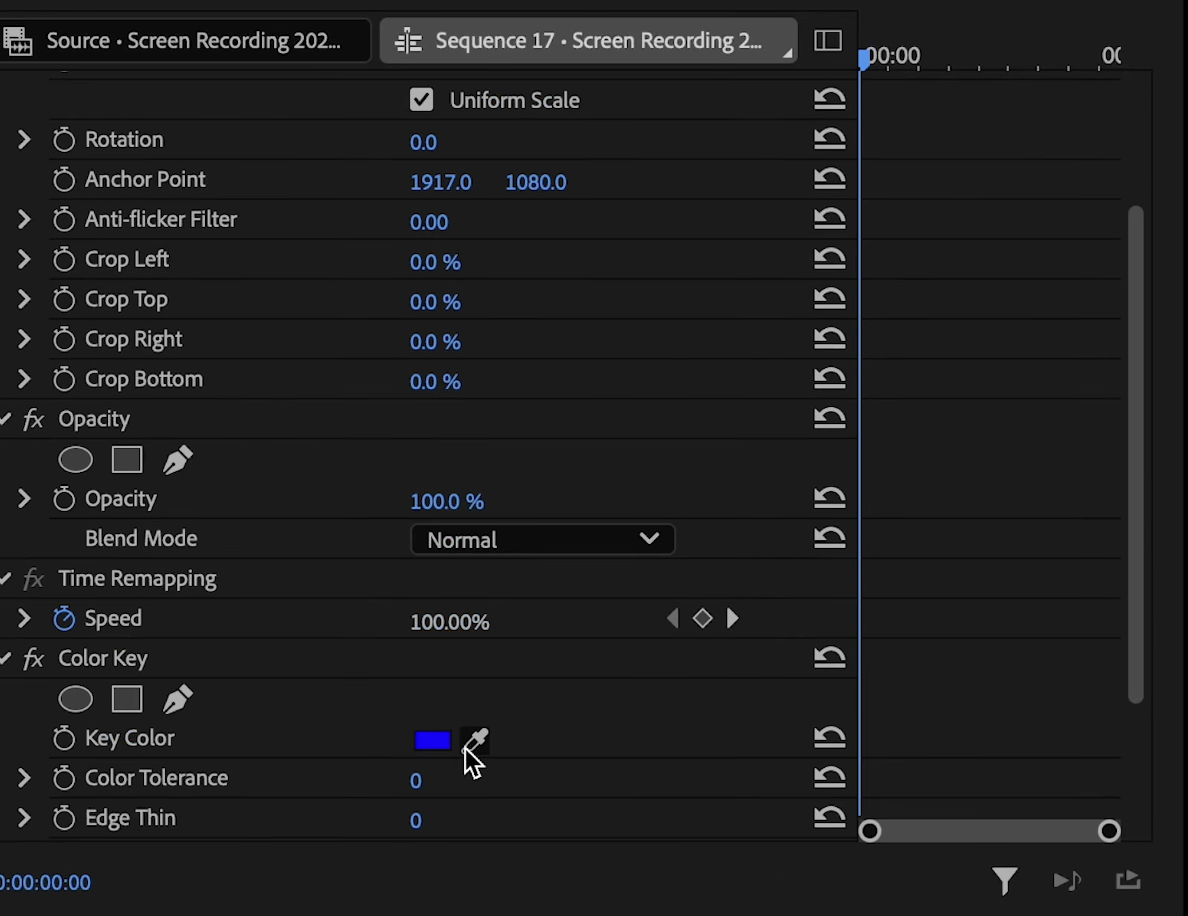Go to next Speed keyframe
This screenshot has width=1188, height=916.
click(x=732, y=619)
